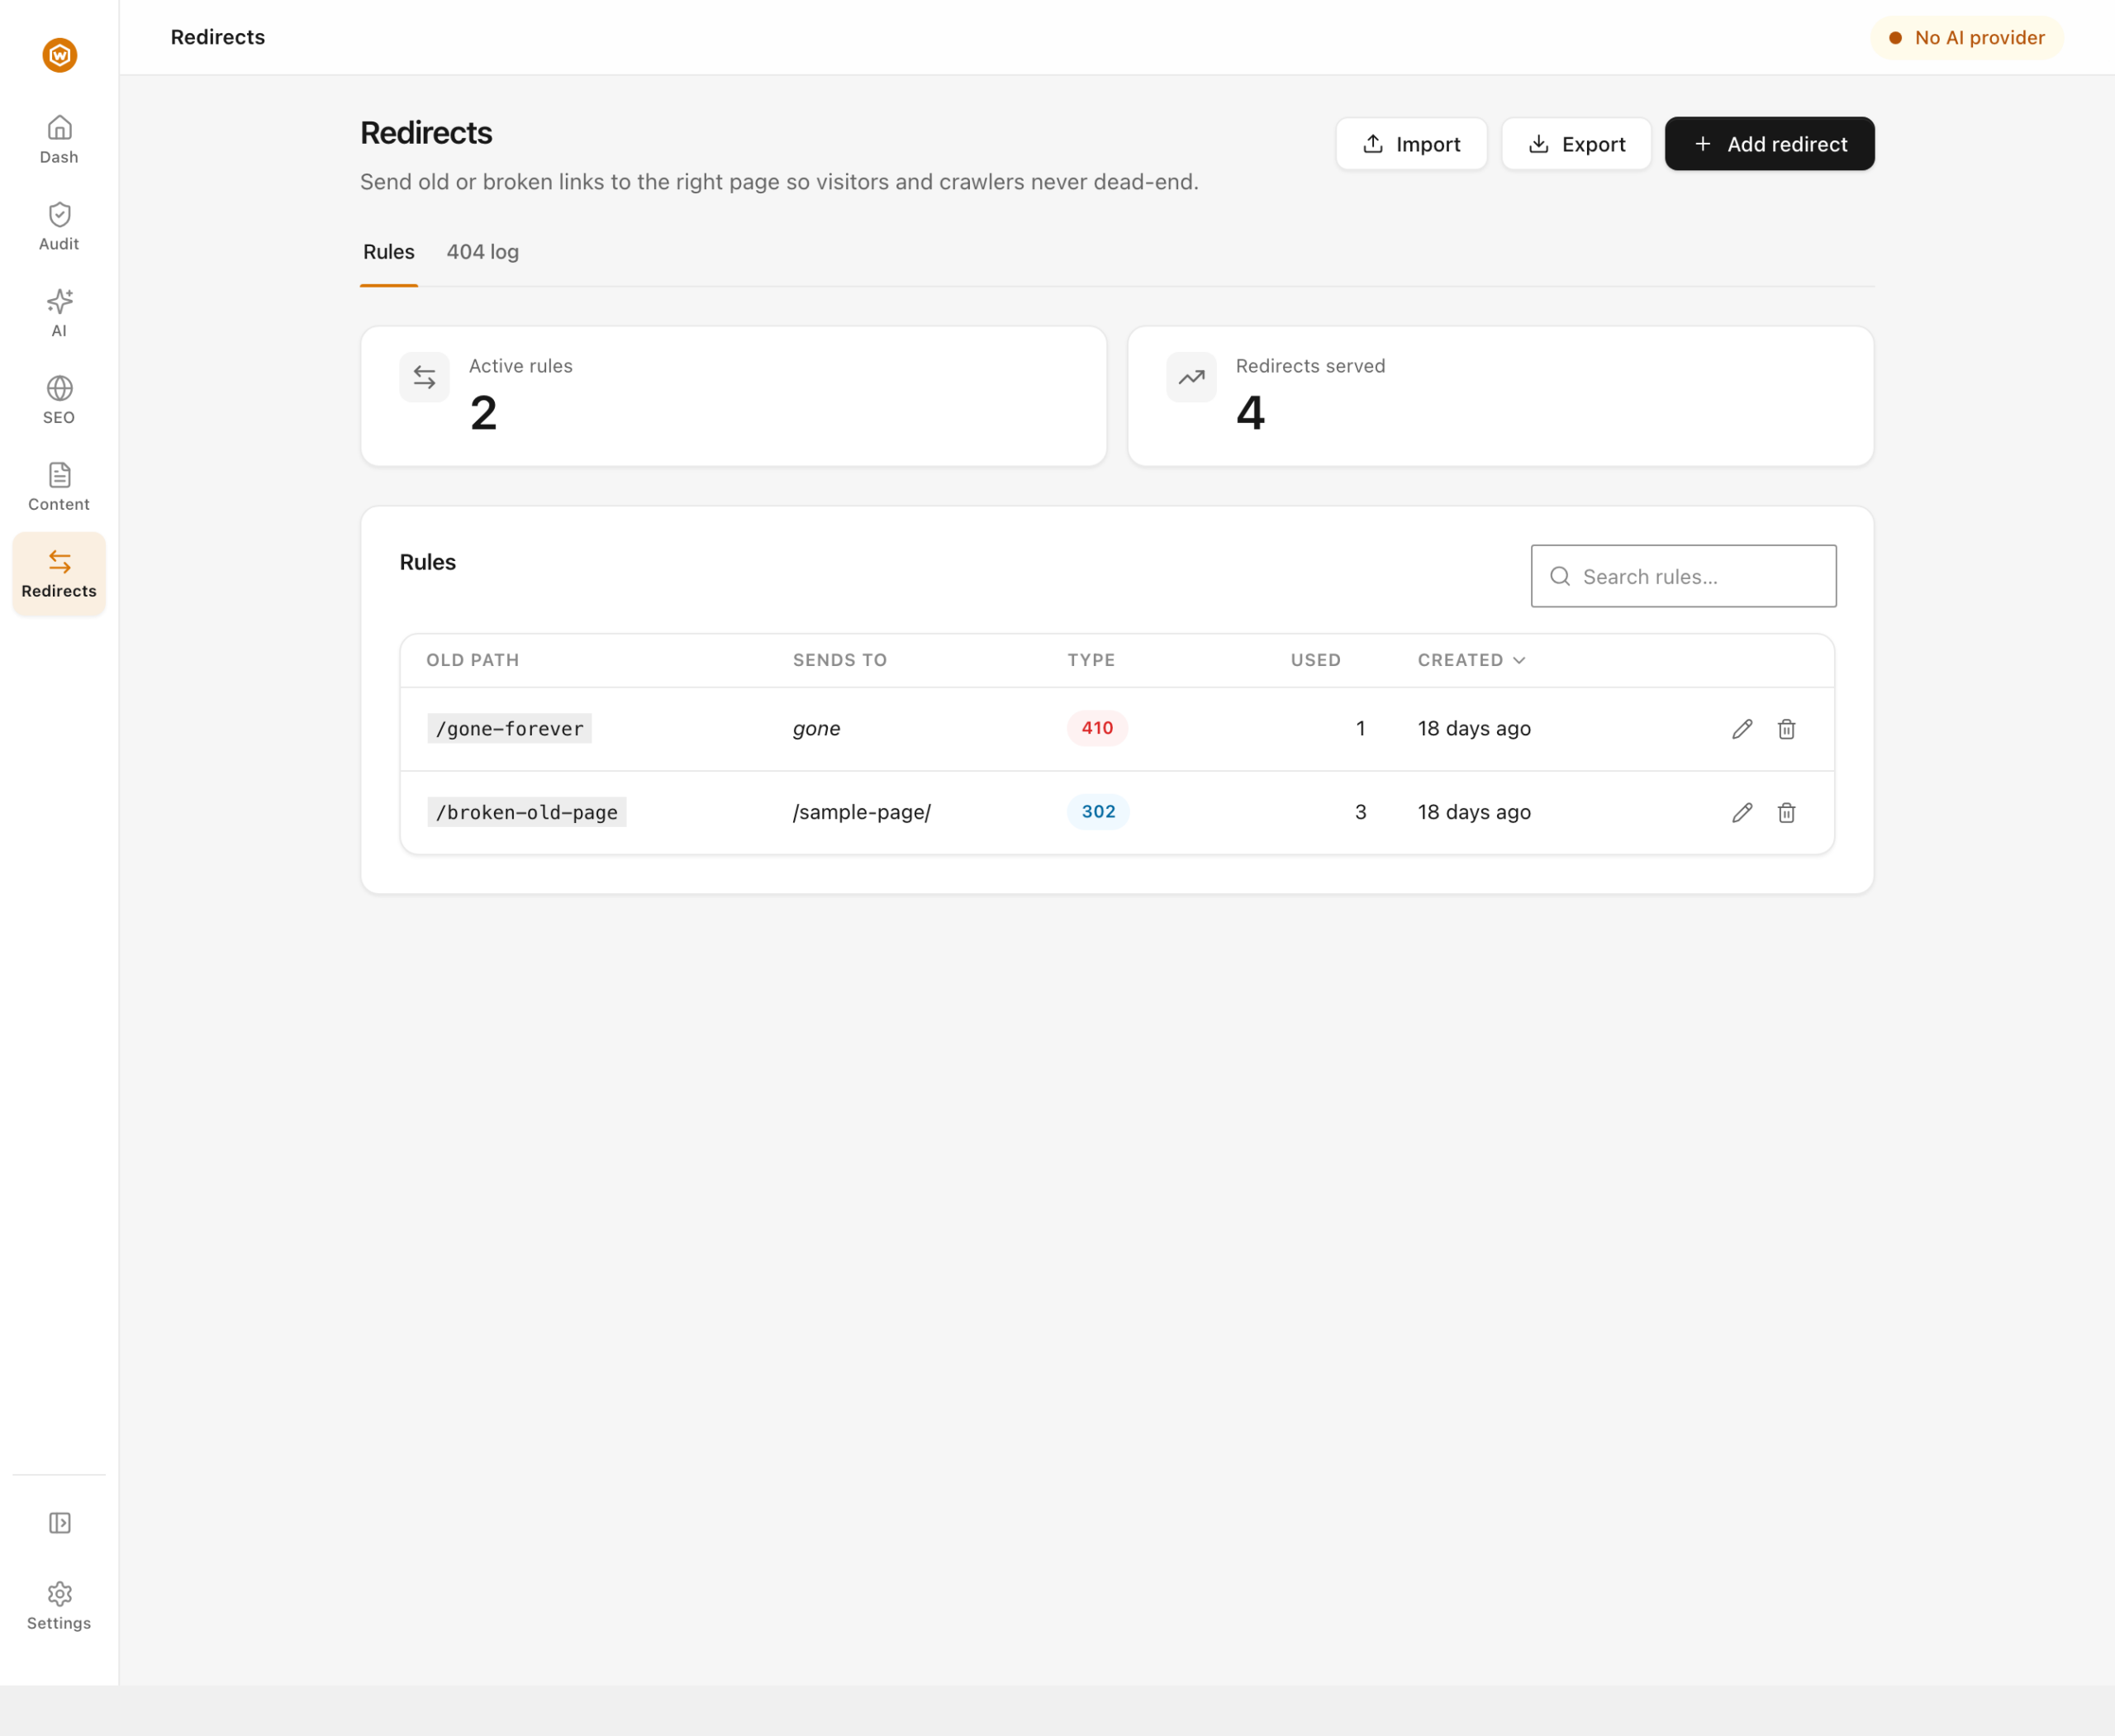Viewport: 2115px width, 1736px height.
Task: Click the orange app logo icon
Action: click(x=59, y=55)
